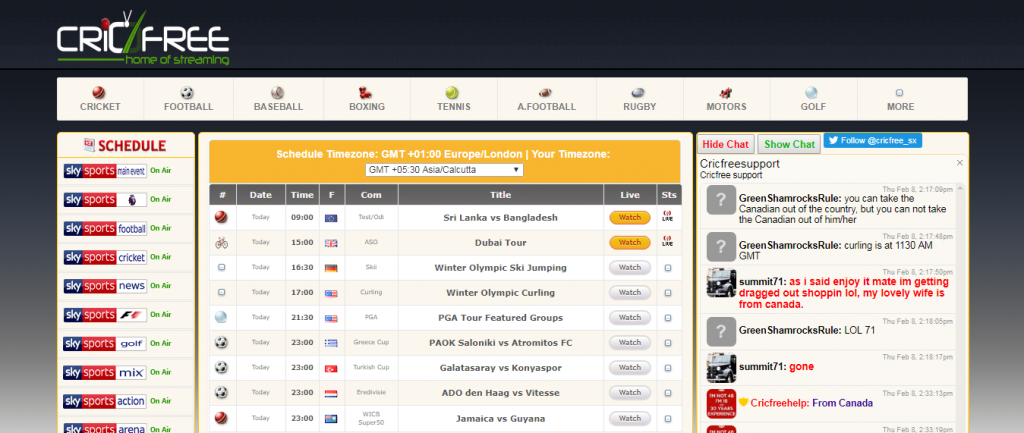Open the Cricket category
Image resolution: width=1024 pixels, height=433 pixels.
(100, 99)
